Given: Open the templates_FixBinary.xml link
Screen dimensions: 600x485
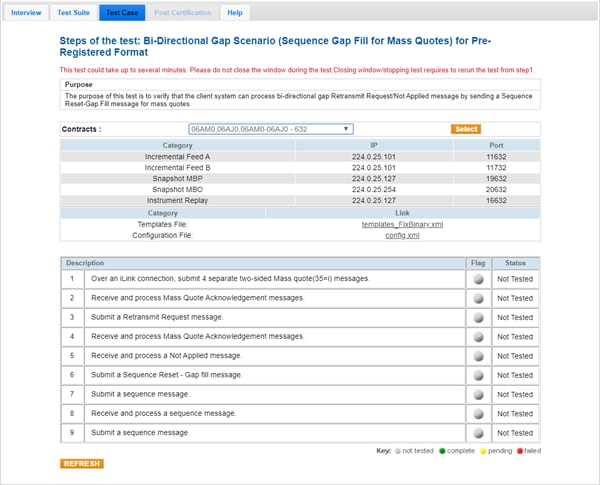Looking at the screenshot, I should click(402, 224).
